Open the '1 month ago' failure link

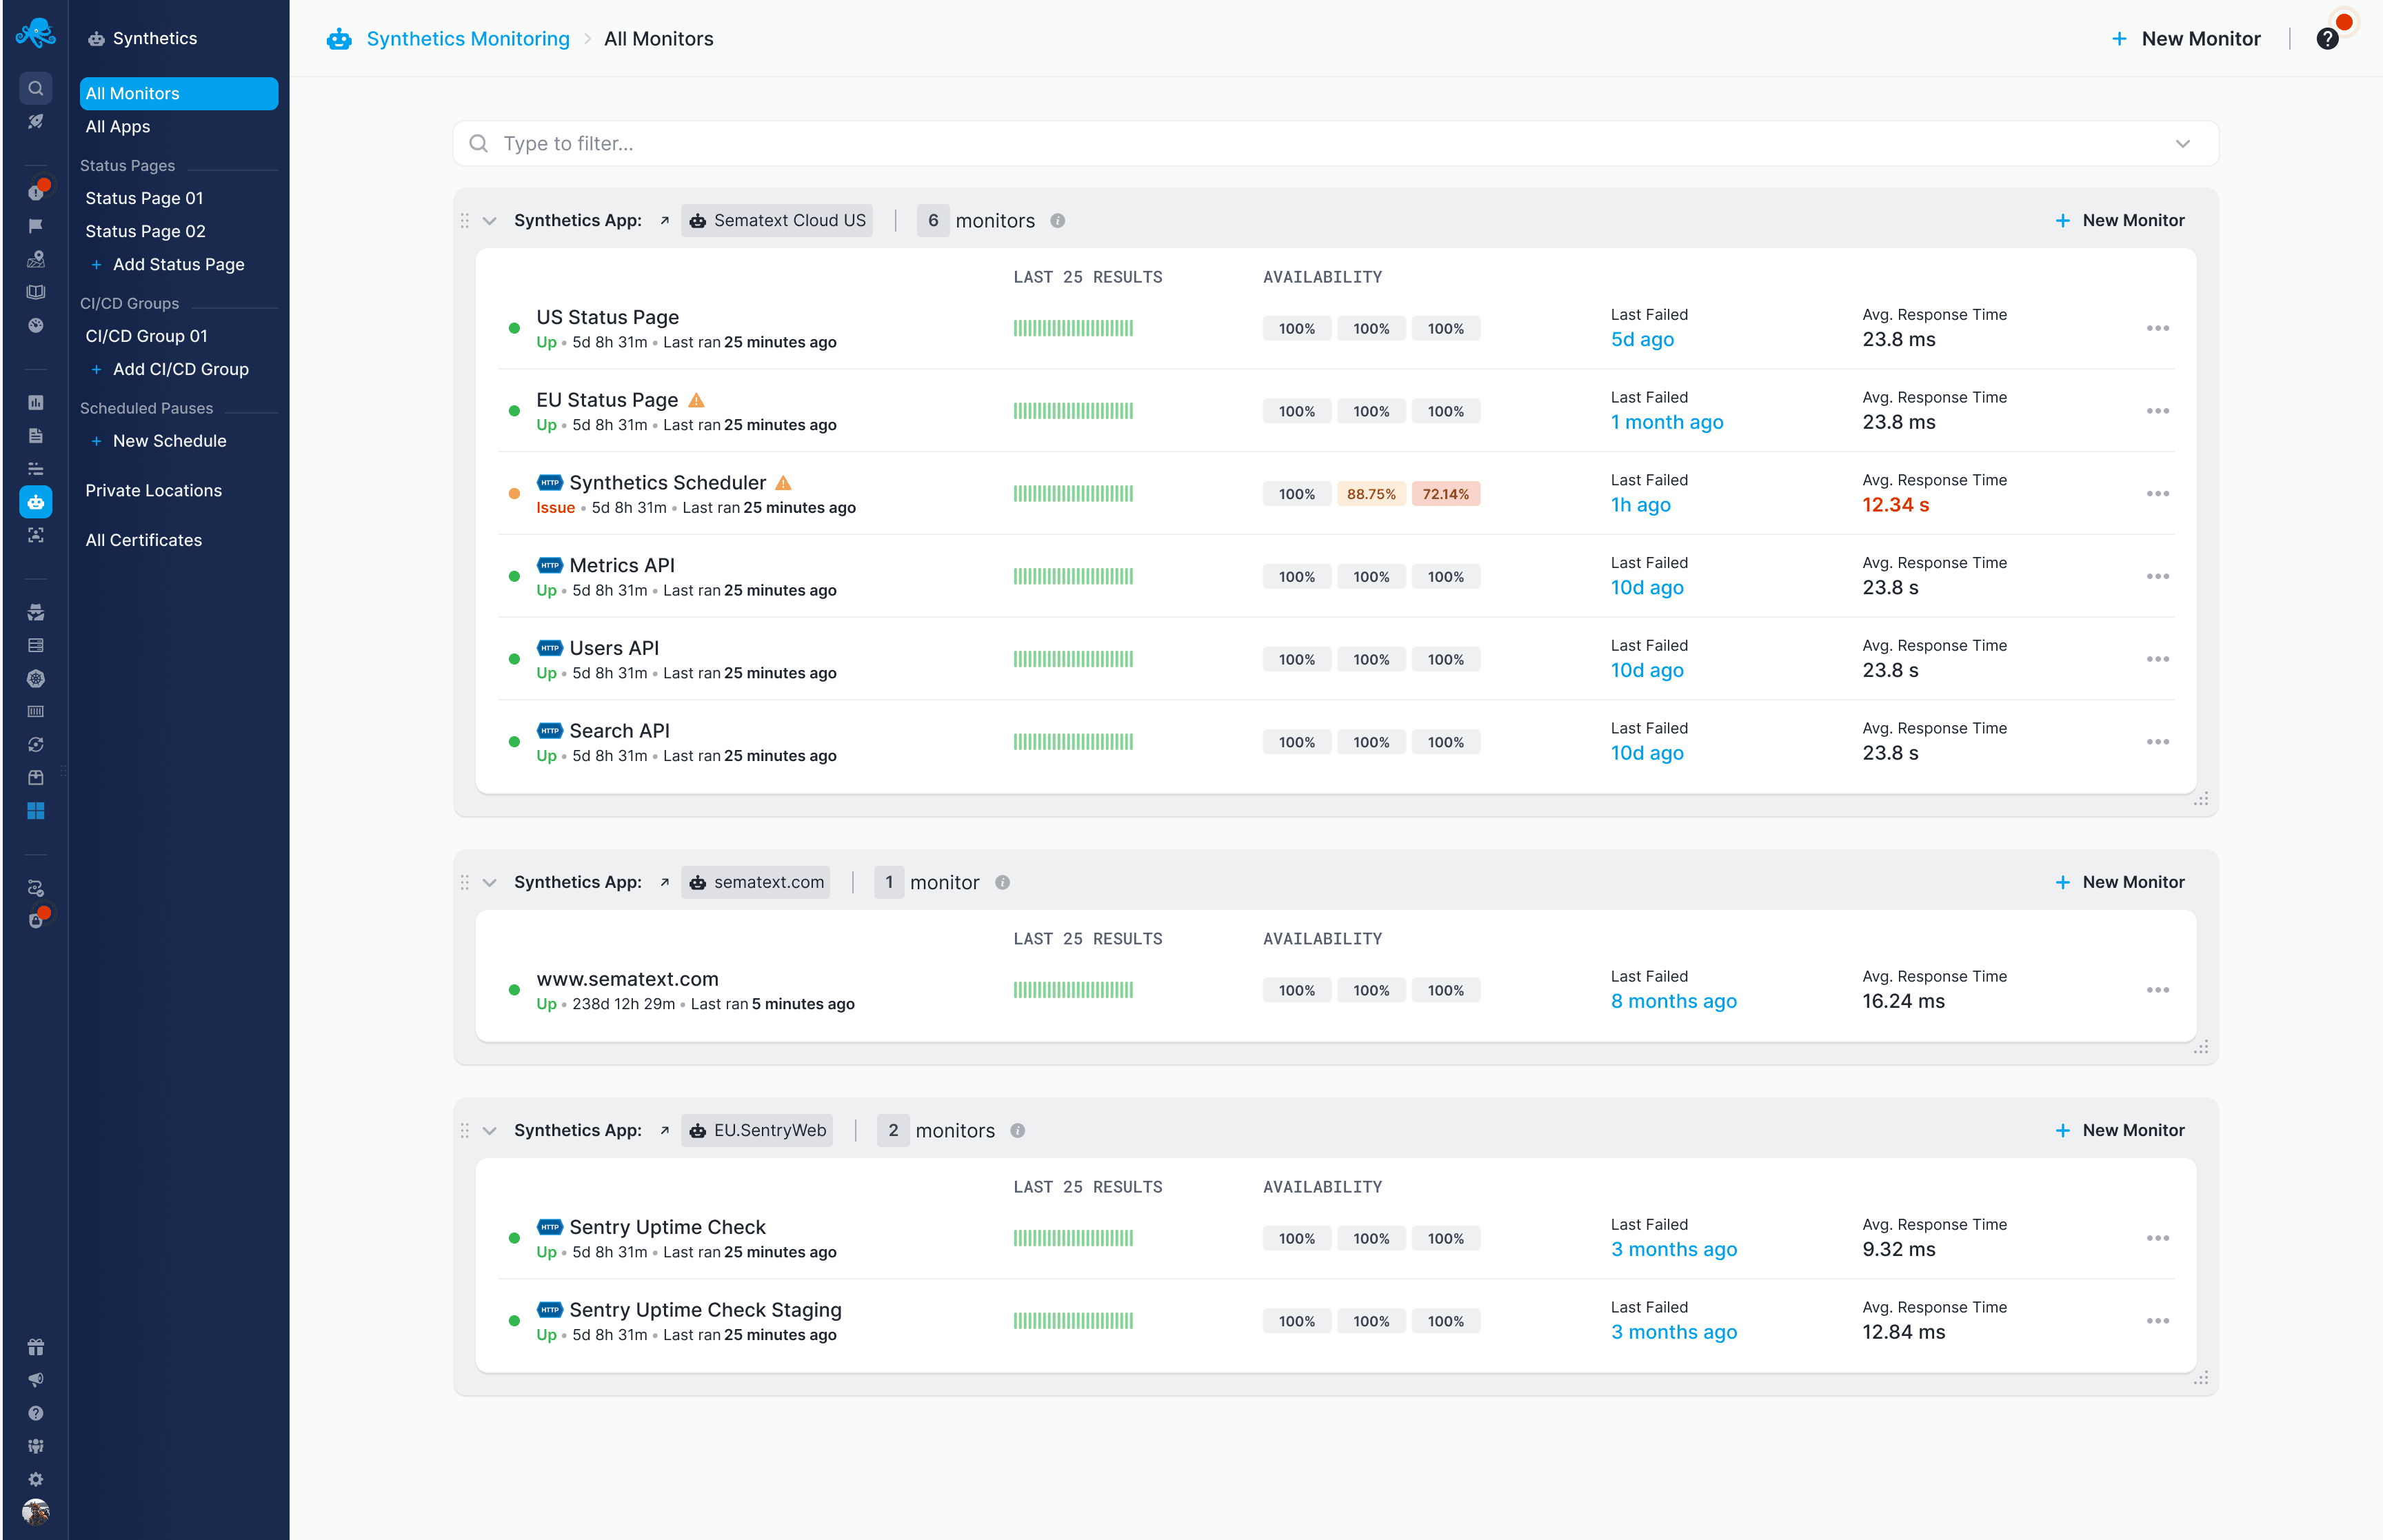click(1667, 422)
